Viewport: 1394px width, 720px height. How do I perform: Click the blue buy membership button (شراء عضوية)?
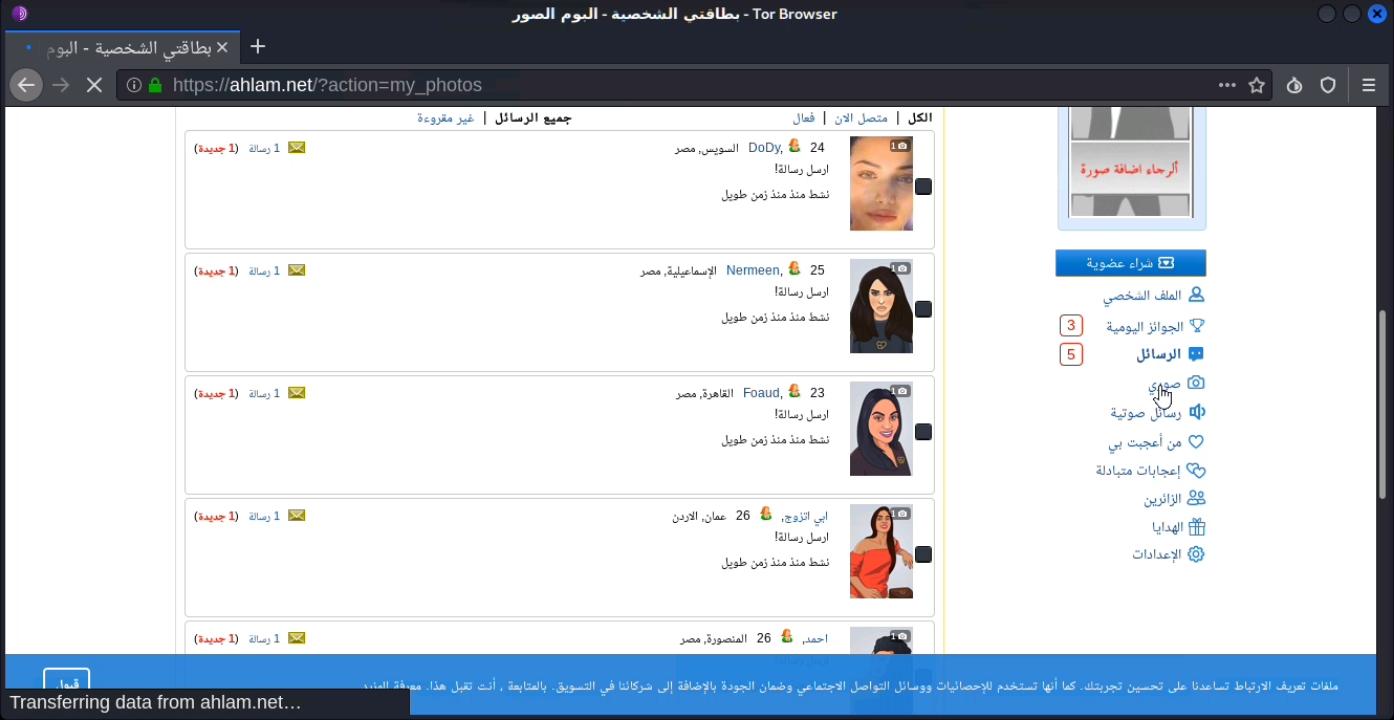[1131, 263]
